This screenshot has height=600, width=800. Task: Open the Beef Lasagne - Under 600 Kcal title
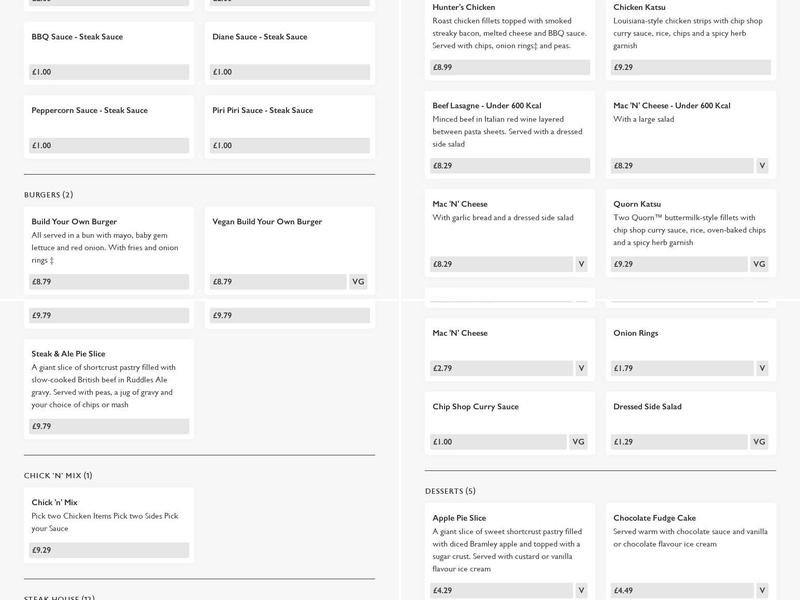pyautogui.click(x=486, y=106)
